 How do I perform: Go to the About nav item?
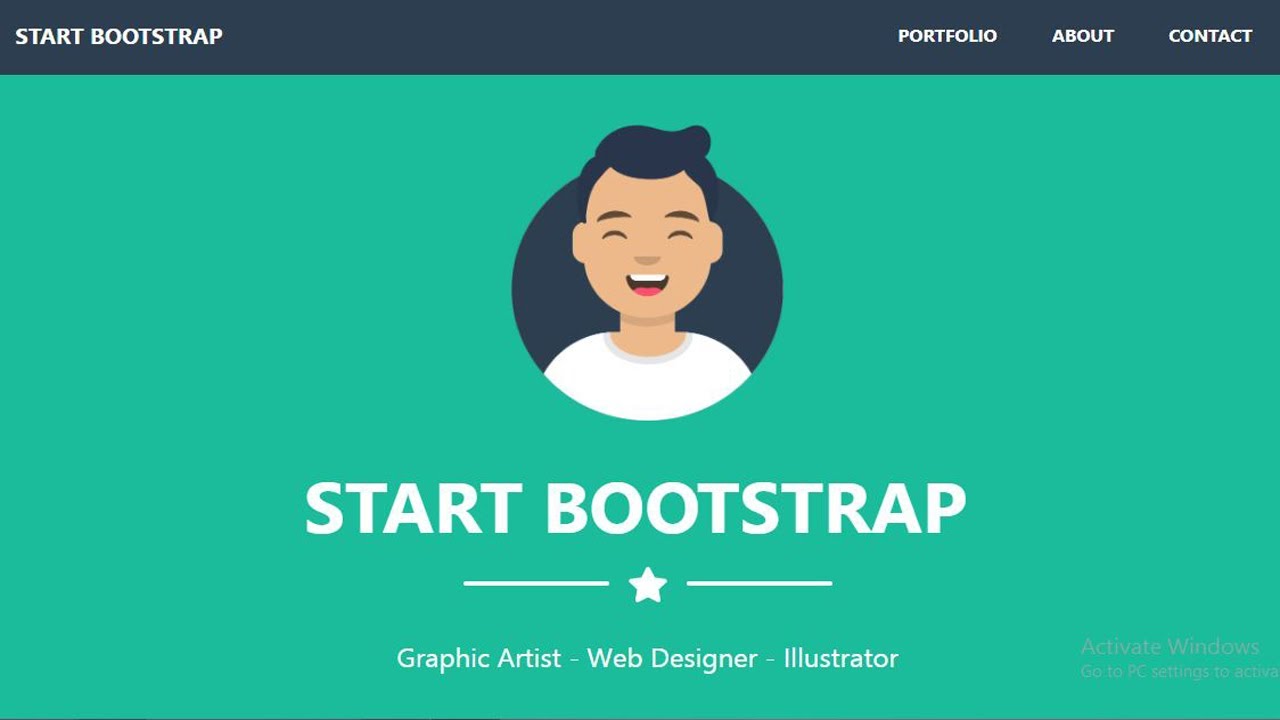[1083, 36]
